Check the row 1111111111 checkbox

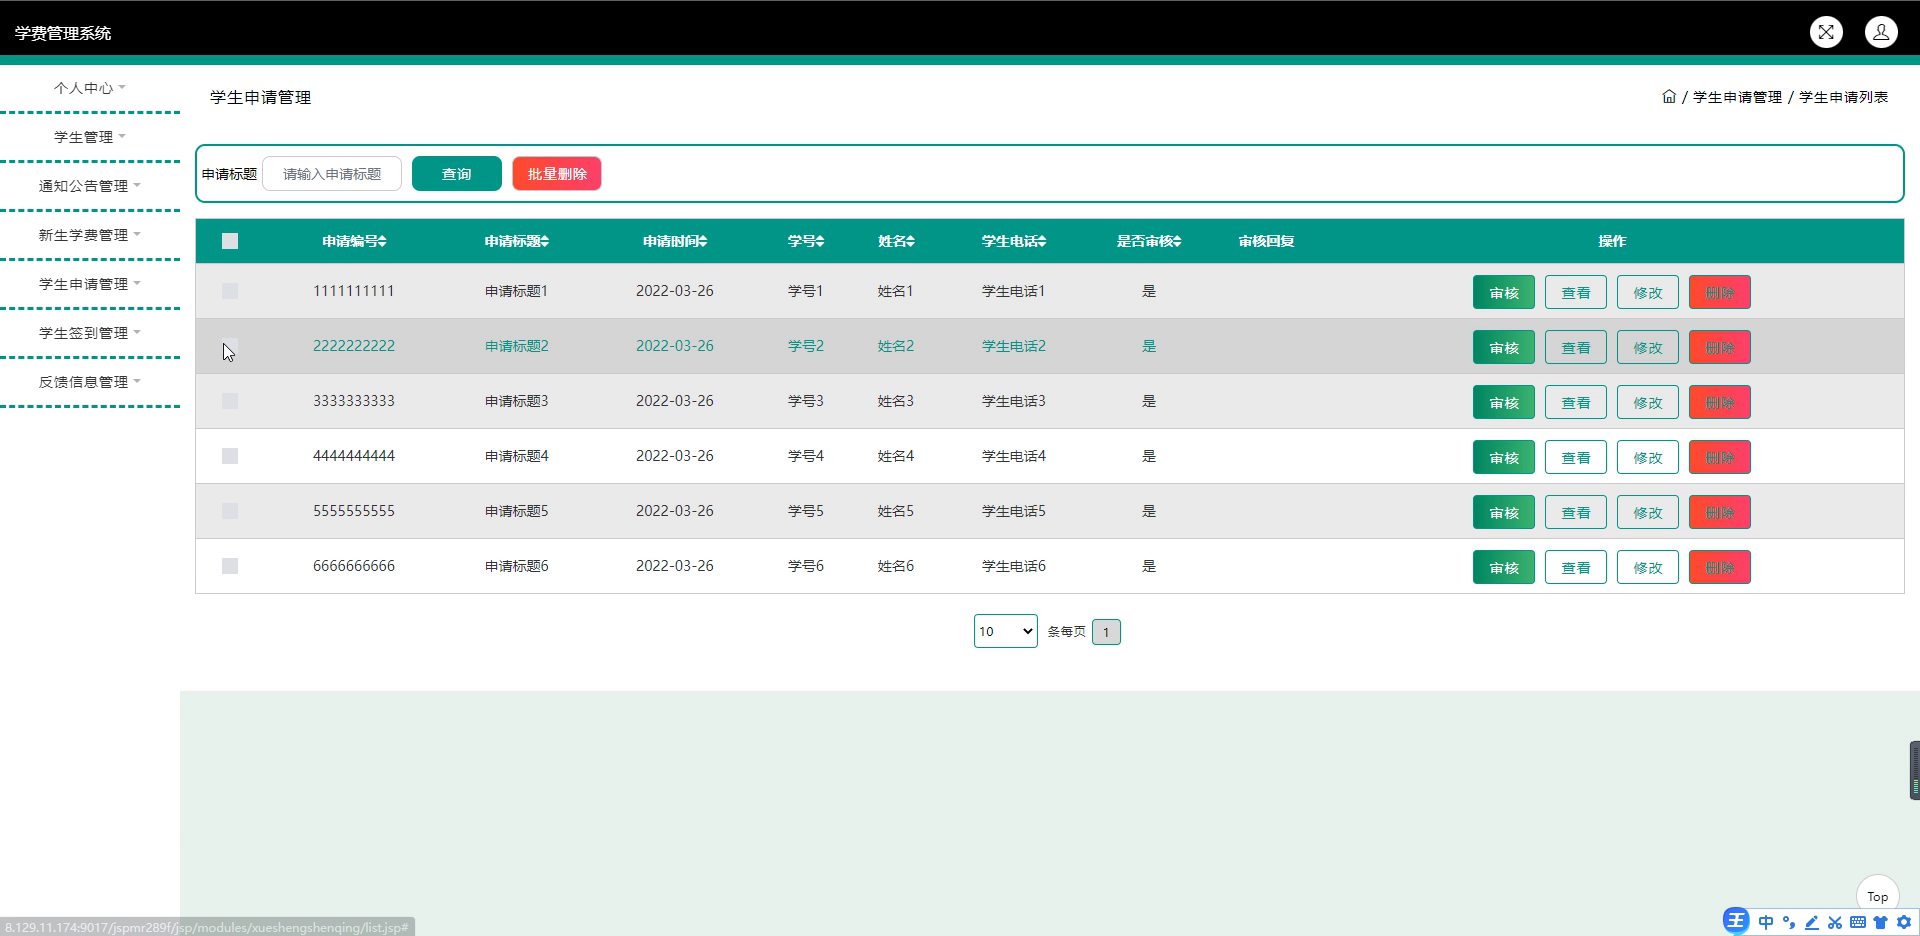[230, 291]
